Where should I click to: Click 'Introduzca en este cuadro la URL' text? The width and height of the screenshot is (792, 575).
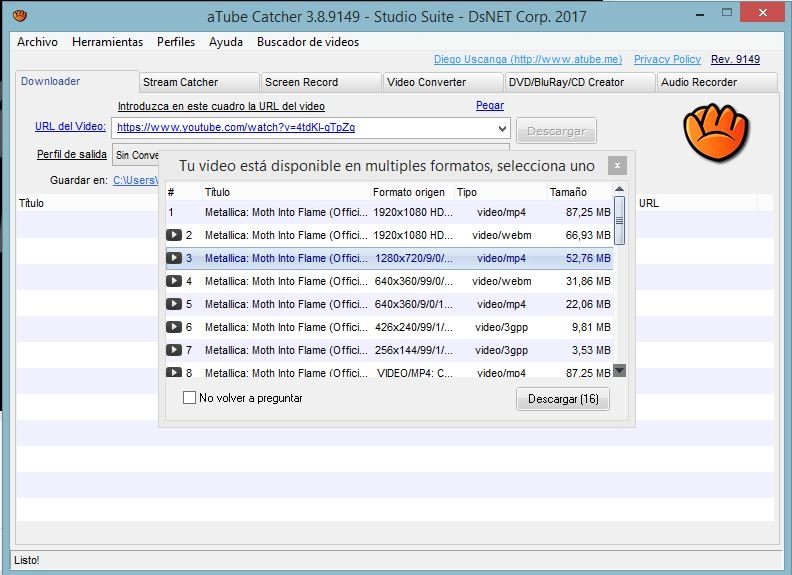(221, 106)
